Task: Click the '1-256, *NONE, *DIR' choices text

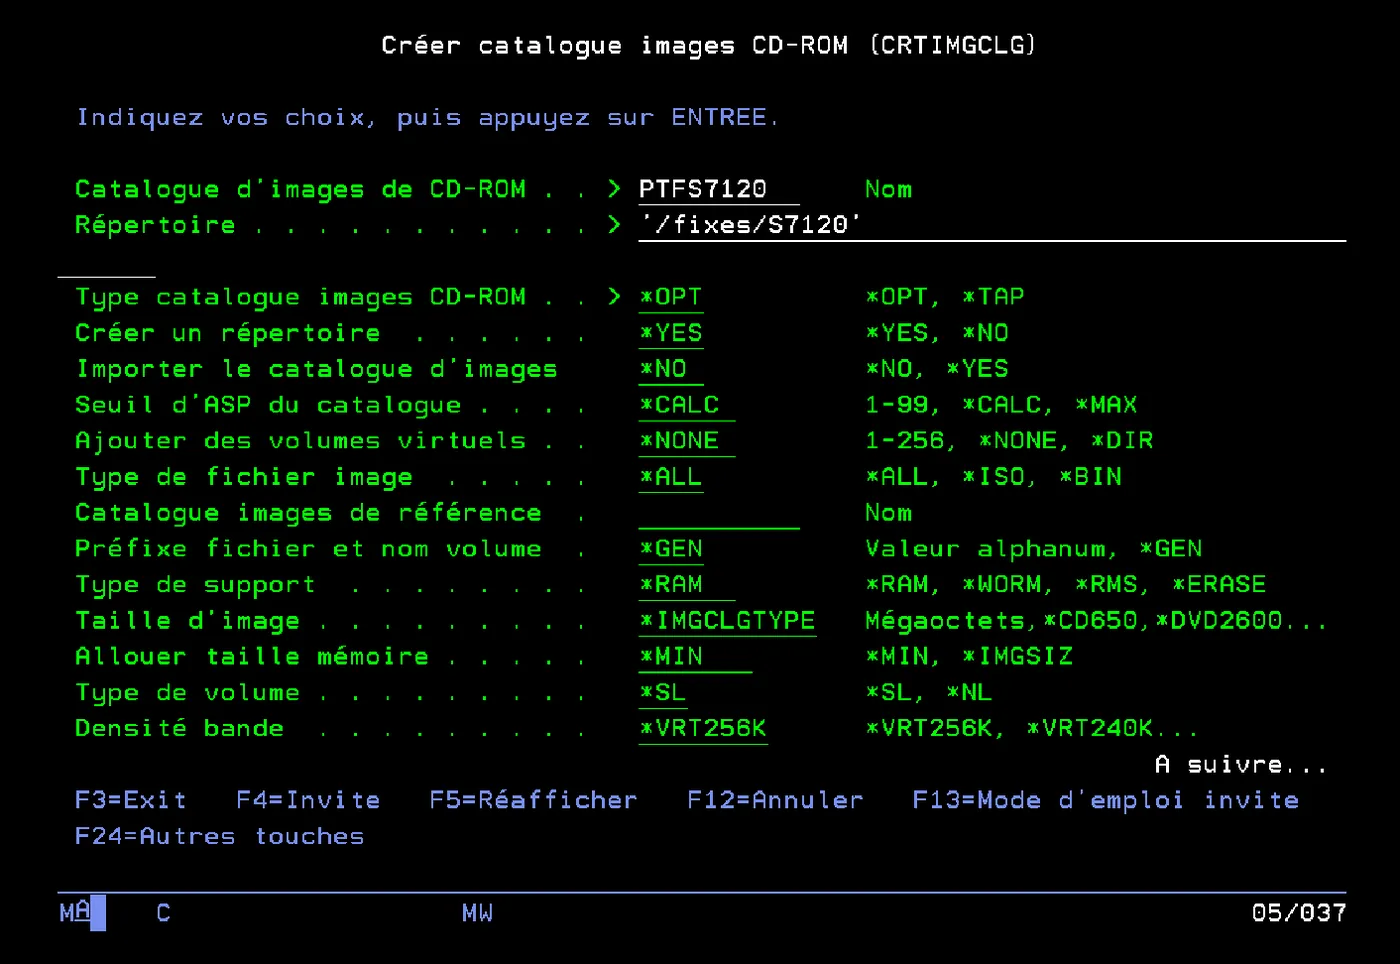Action: click(x=1009, y=441)
